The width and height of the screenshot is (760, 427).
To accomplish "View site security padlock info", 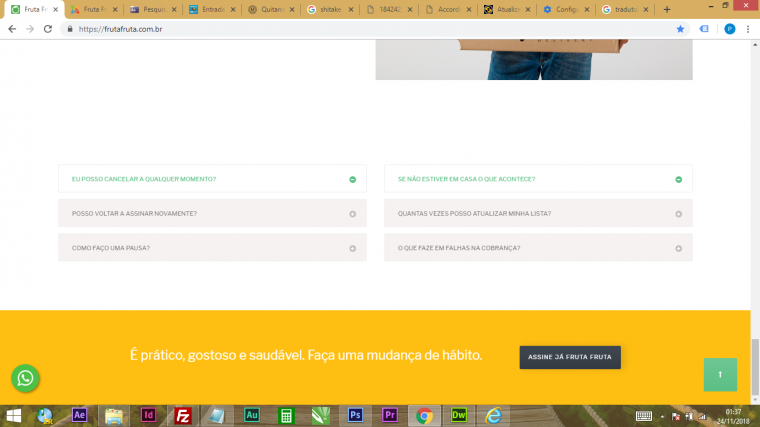I will pos(70,29).
